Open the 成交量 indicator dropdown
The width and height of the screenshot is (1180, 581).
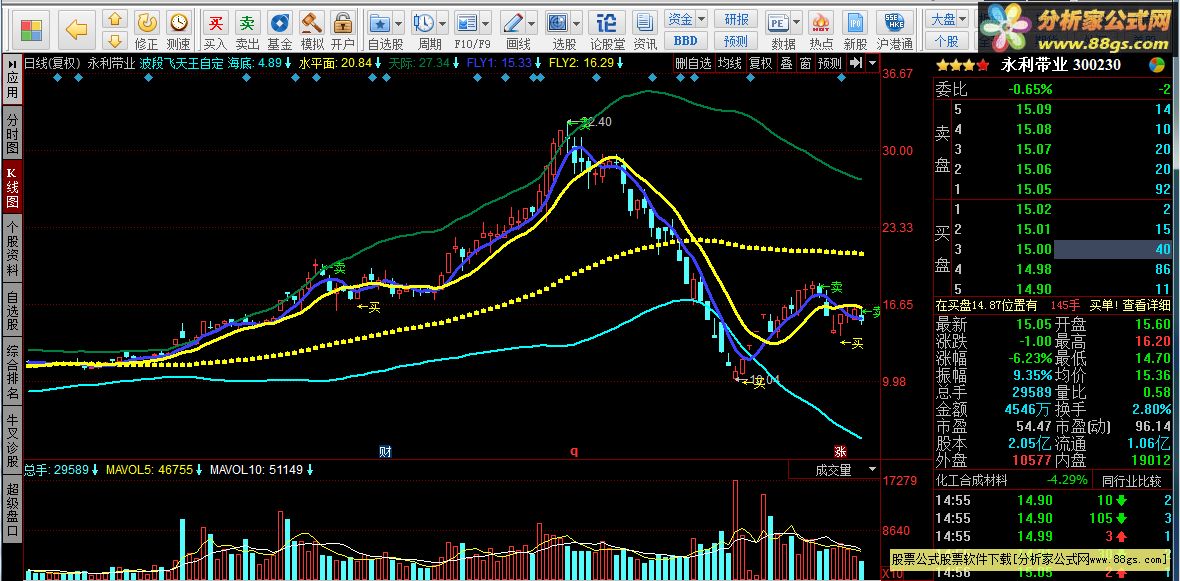(x=873, y=470)
